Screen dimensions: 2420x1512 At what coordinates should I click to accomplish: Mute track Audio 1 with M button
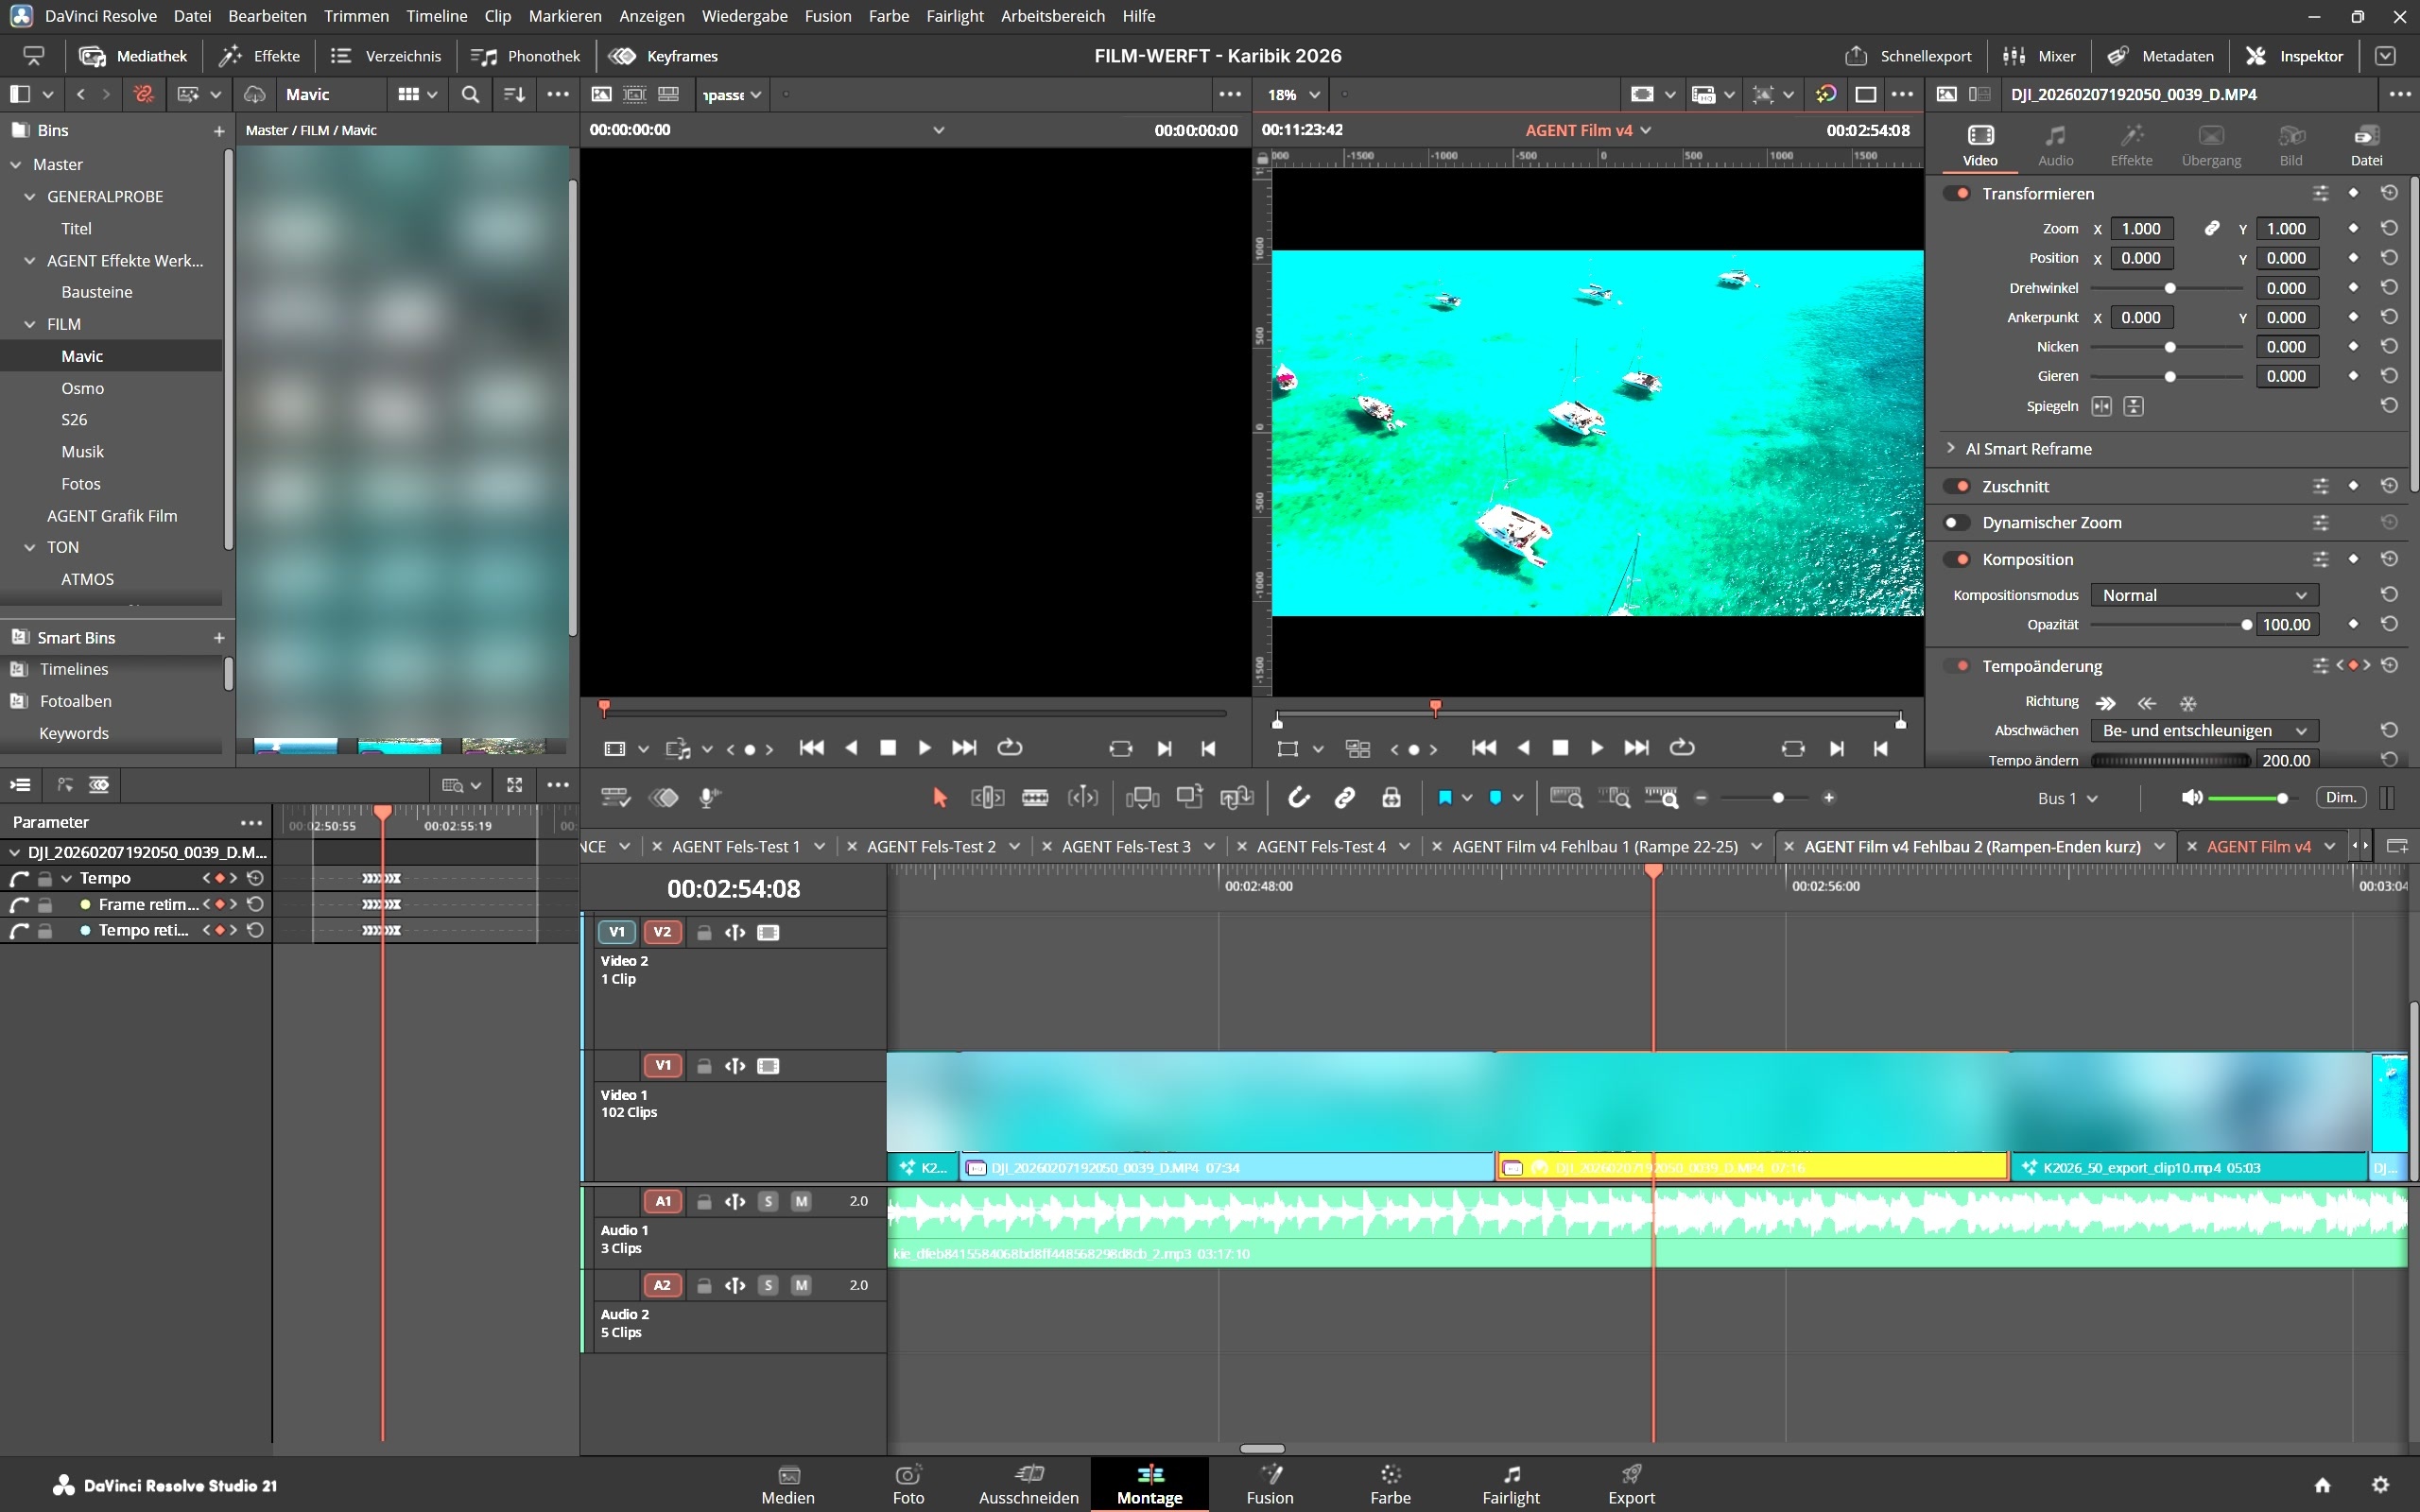point(801,1201)
